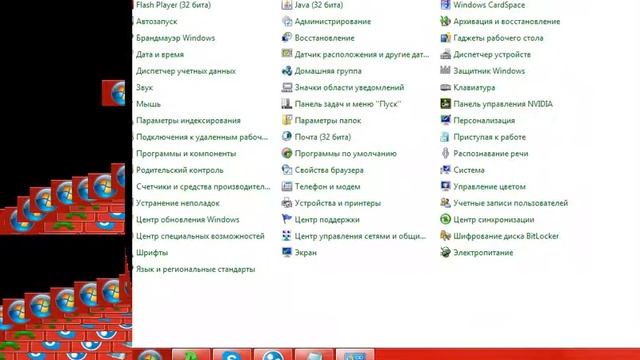The width and height of the screenshot is (640, 360).
Task: Click Подключения к удаленным рабочим столам link
Action: pyautogui.click(x=202, y=137)
